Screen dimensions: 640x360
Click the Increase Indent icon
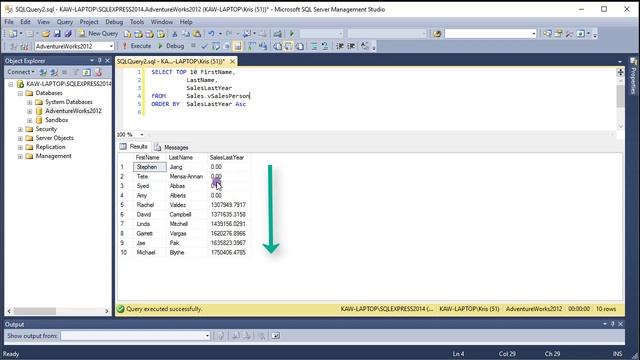351,46
